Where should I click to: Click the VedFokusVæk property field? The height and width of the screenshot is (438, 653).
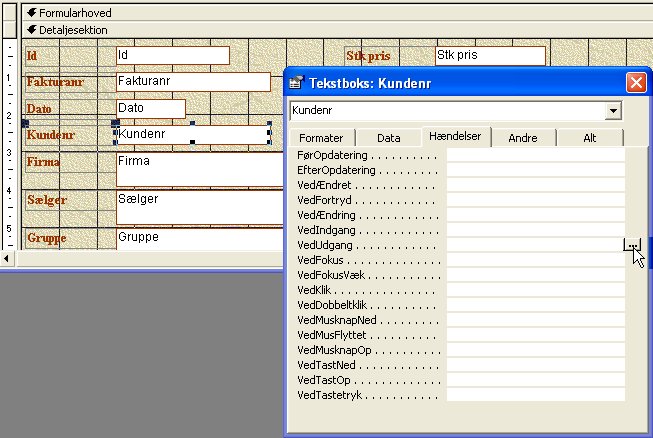pyautogui.click(x=536, y=275)
